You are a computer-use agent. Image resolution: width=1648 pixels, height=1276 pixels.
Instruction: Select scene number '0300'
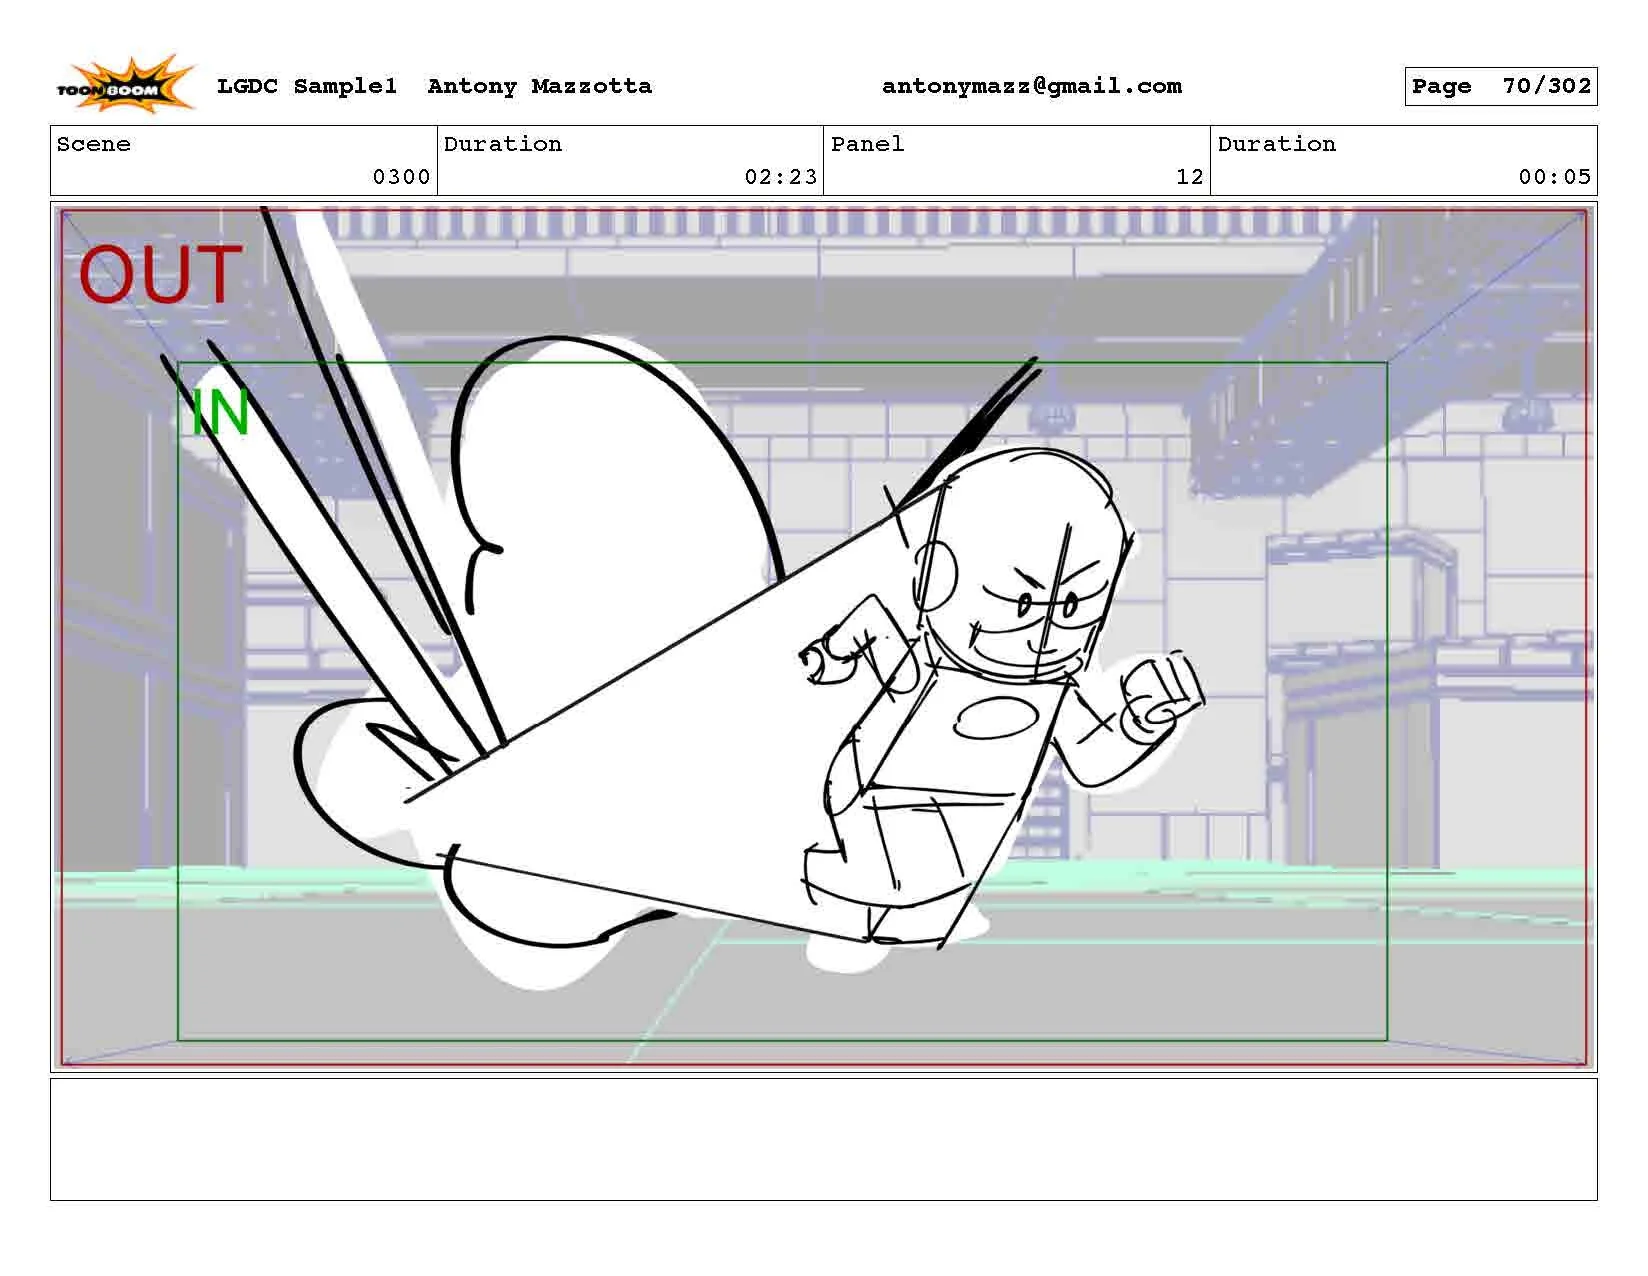401,177
